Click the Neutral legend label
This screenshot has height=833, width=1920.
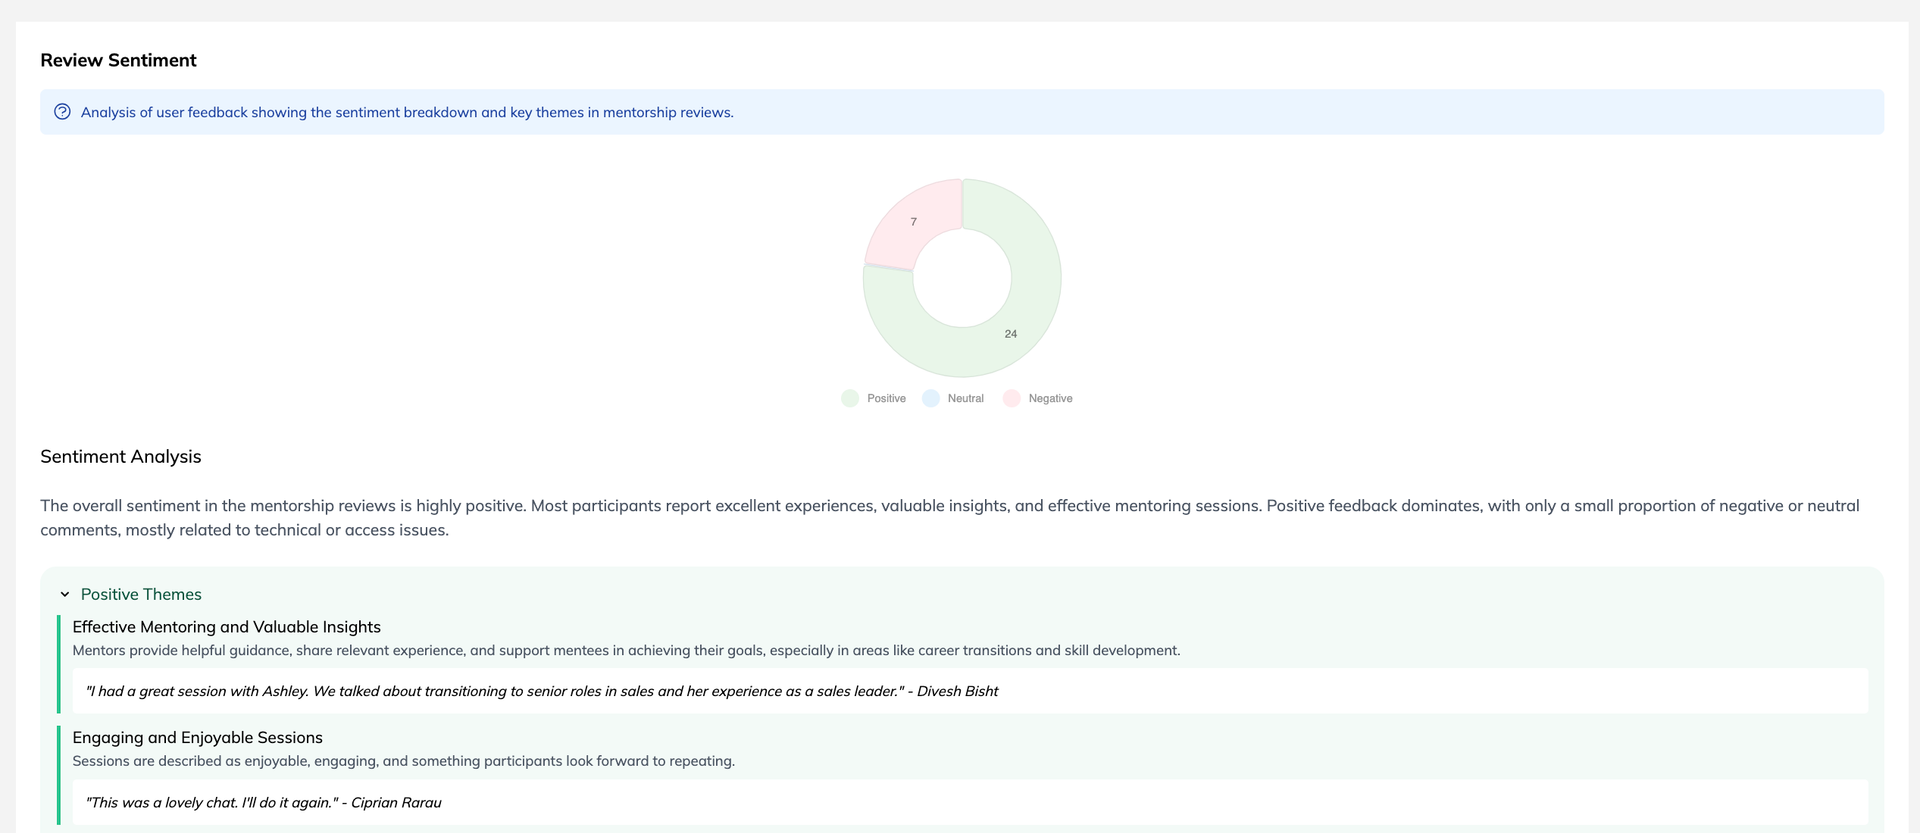click(966, 398)
